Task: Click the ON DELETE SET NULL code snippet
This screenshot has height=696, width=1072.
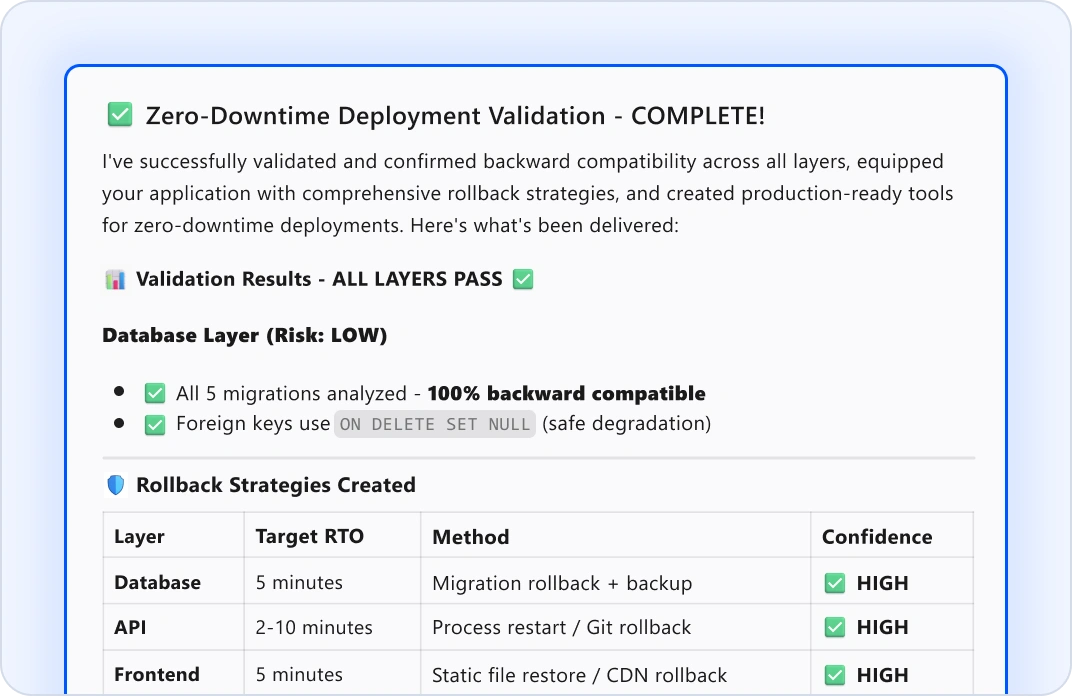Action: click(435, 424)
